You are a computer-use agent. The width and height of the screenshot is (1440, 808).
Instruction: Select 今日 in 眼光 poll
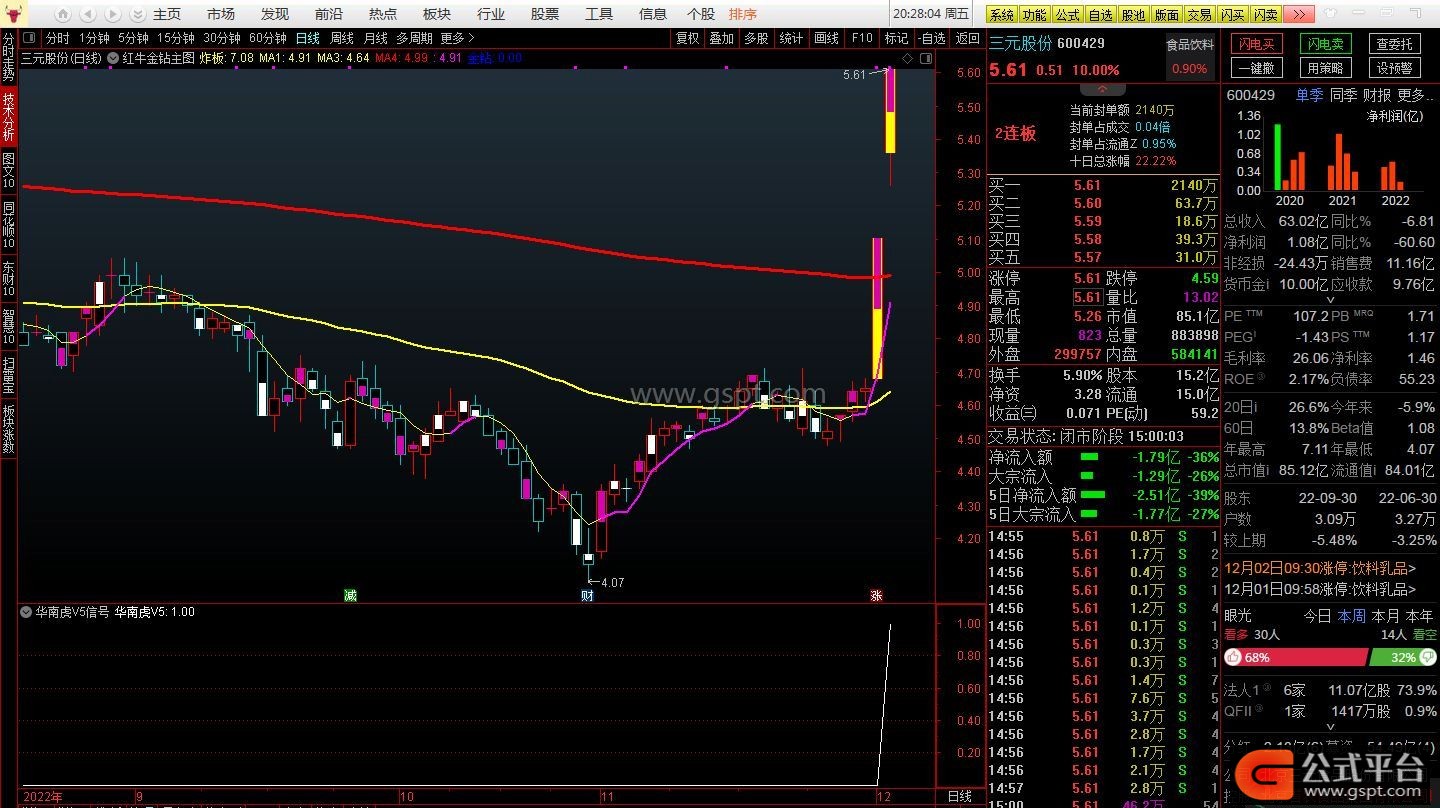(1317, 616)
